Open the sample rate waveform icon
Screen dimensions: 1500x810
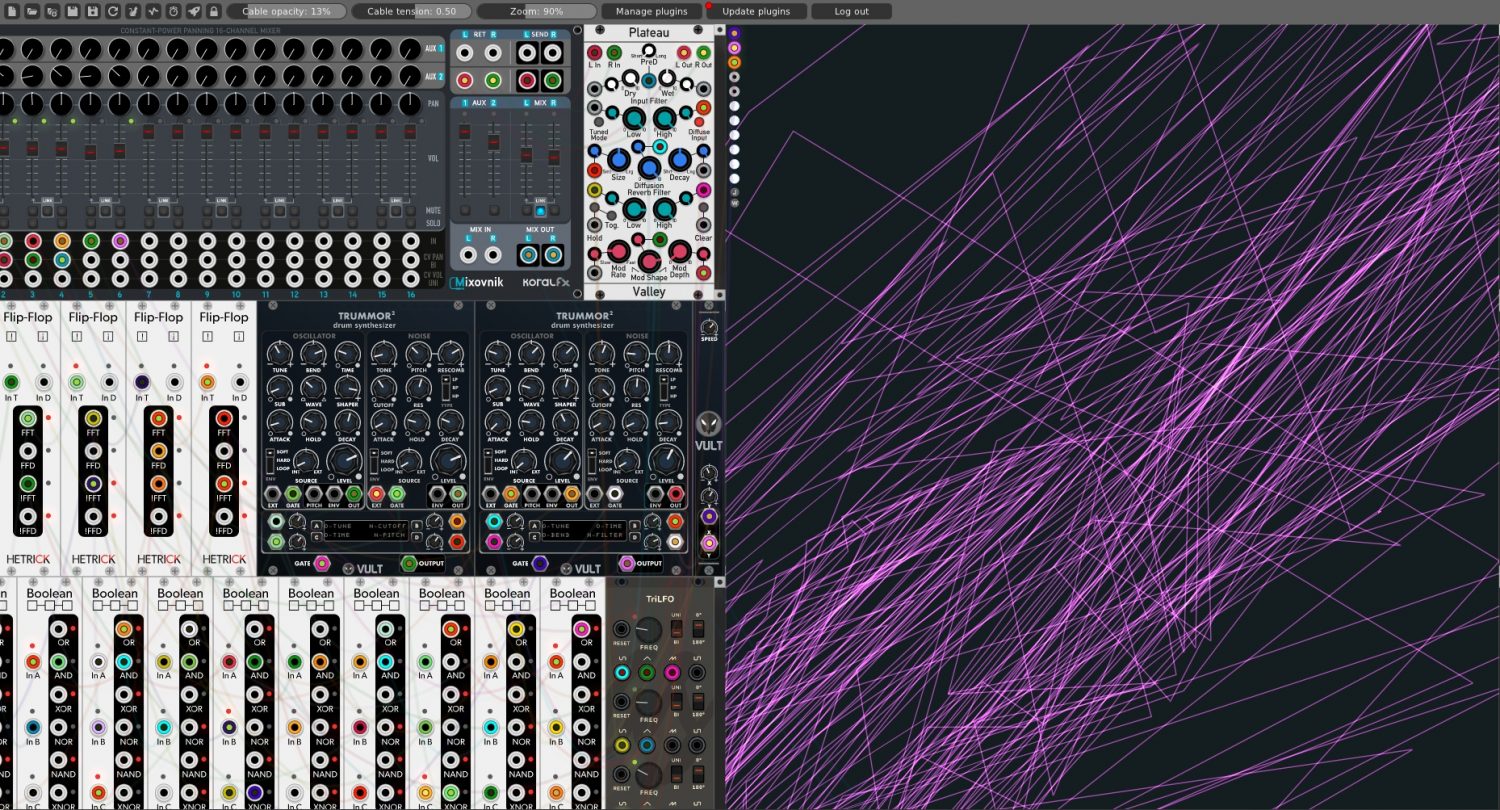pyautogui.click(x=153, y=11)
